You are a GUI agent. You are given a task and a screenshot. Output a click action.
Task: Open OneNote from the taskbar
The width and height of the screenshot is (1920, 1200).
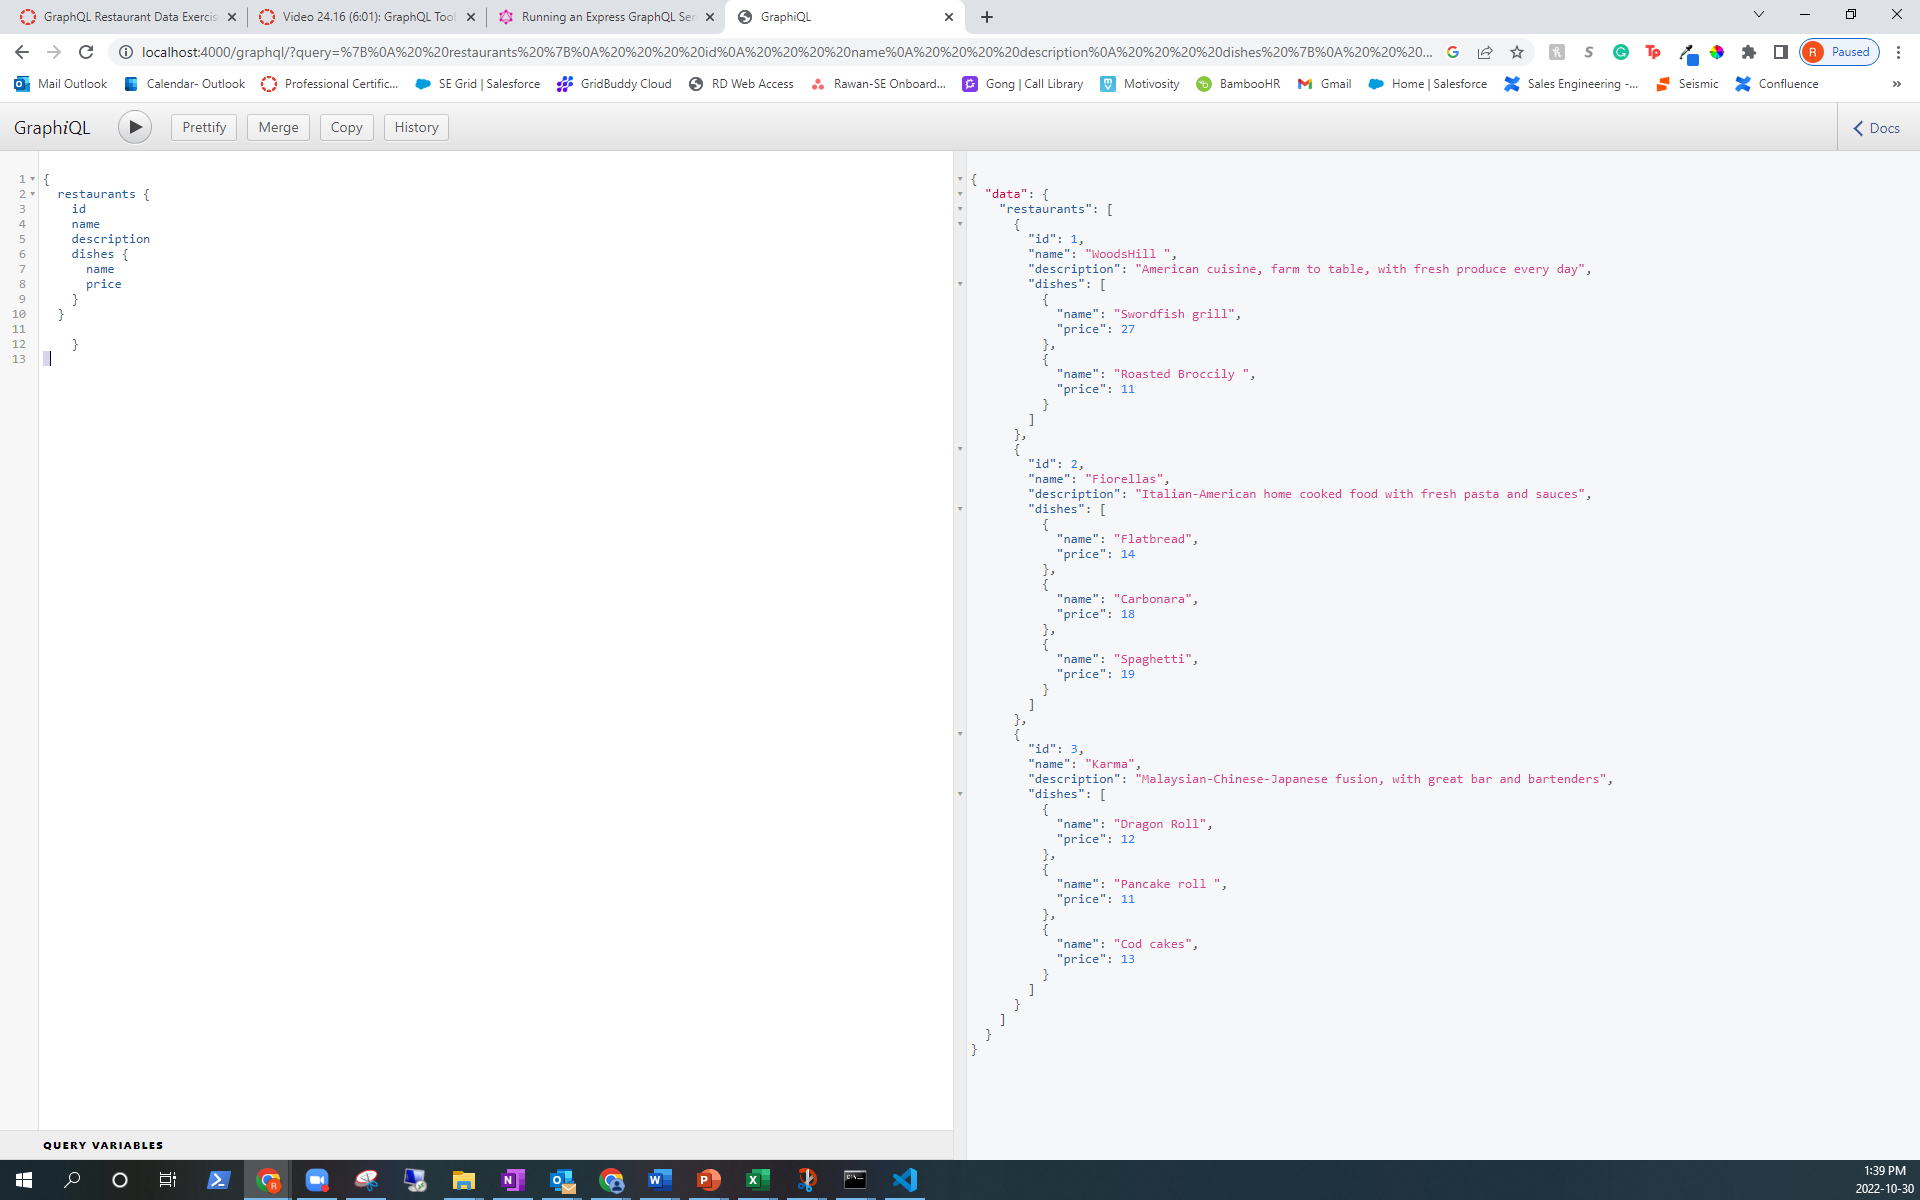point(512,1180)
